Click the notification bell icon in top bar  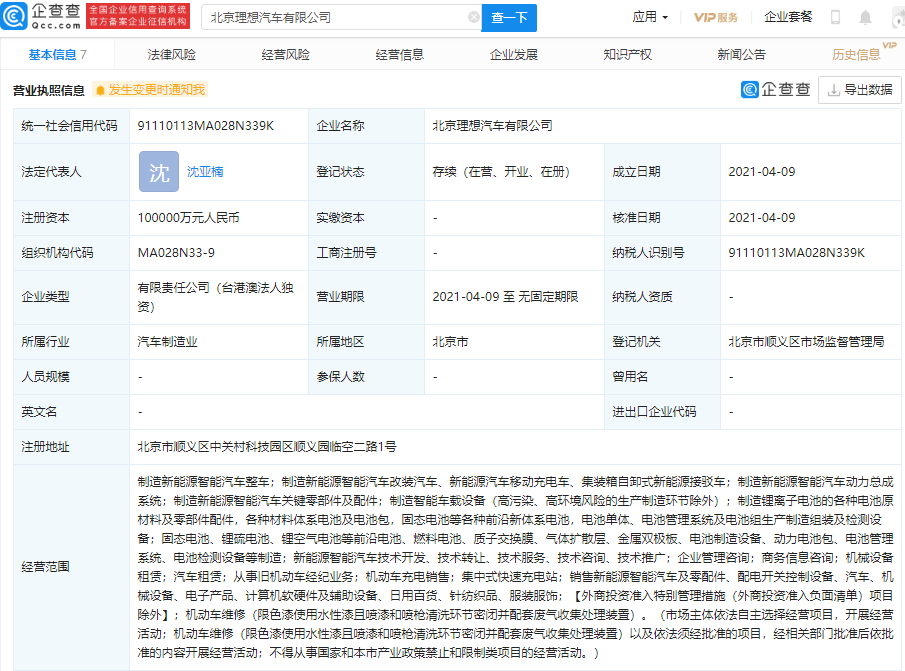pyautogui.click(x=866, y=16)
